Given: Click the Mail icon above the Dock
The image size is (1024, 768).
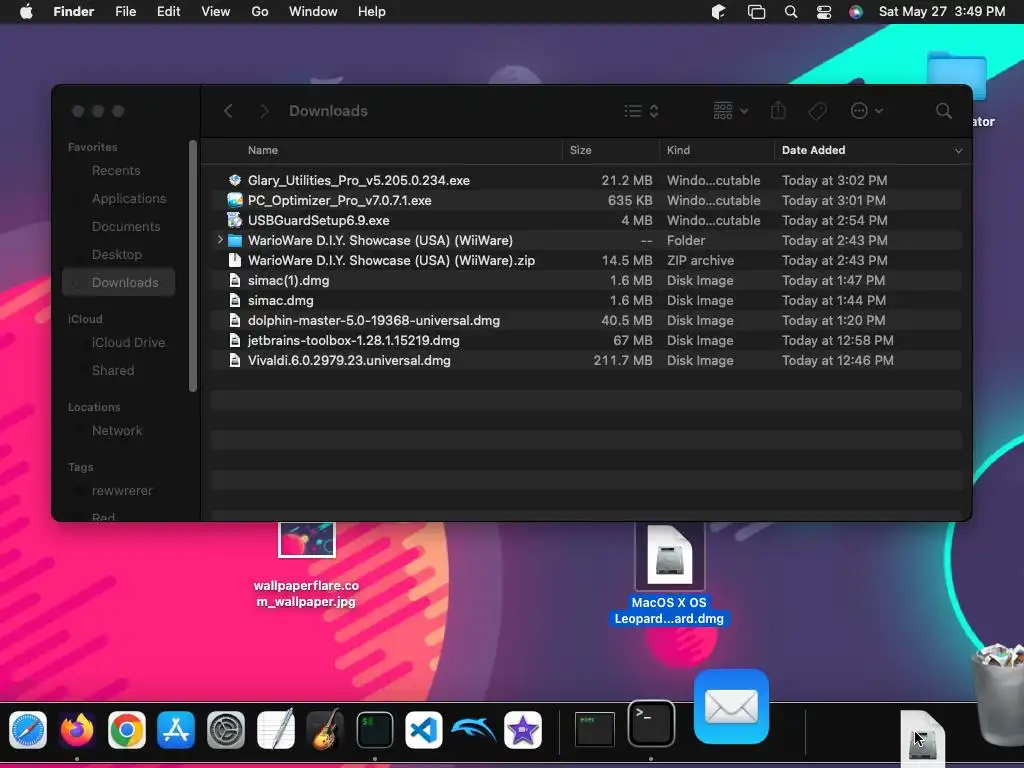Looking at the screenshot, I should (731, 707).
